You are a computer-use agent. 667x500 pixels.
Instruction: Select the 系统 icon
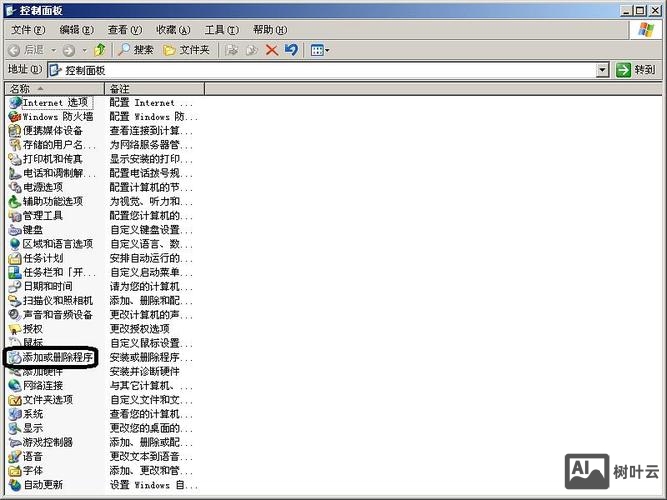[15, 414]
